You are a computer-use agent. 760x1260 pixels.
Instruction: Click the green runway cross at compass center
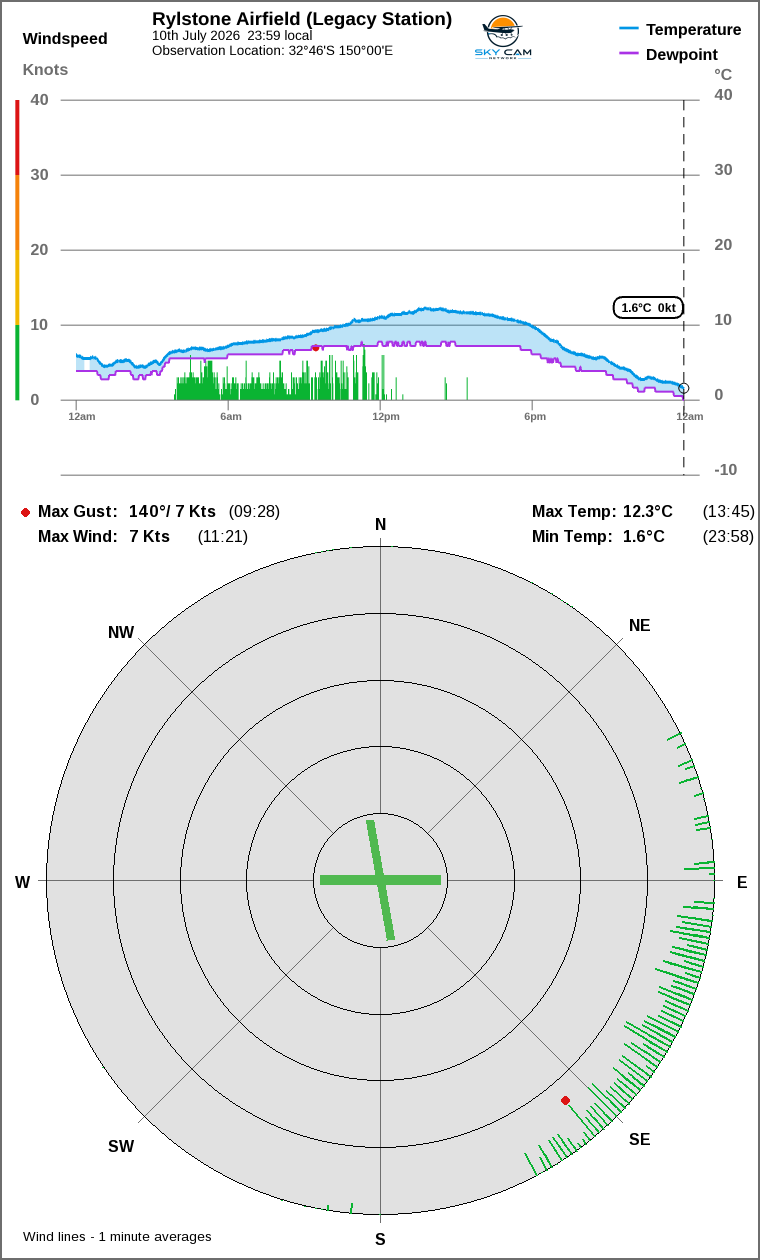coord(380,880)
